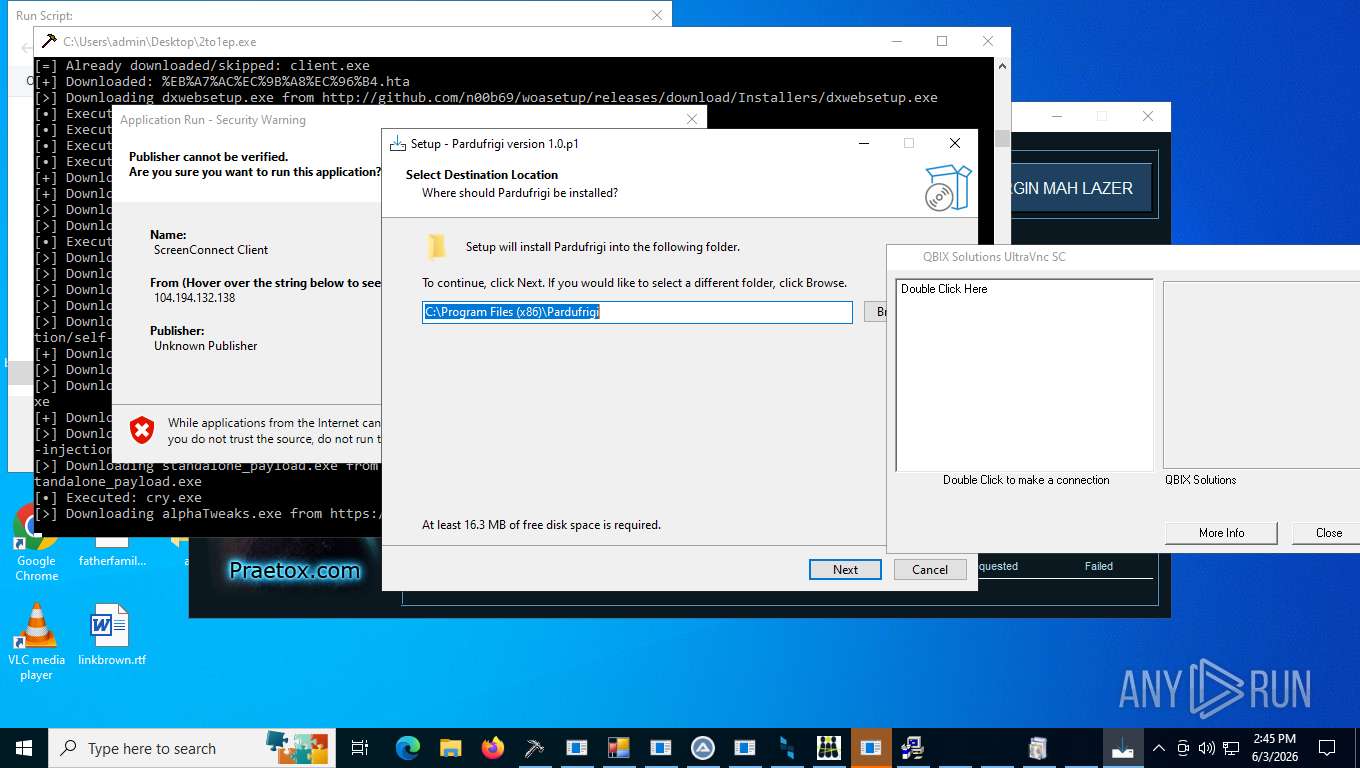This screenshot has height=768, width=1360.
Task: Click the Meet Now tray icon
Action: tap(1183, 748)
